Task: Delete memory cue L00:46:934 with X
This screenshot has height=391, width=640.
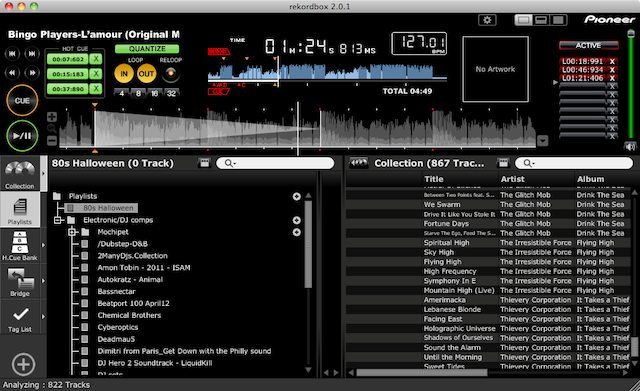Action: (x=612, y=70)
